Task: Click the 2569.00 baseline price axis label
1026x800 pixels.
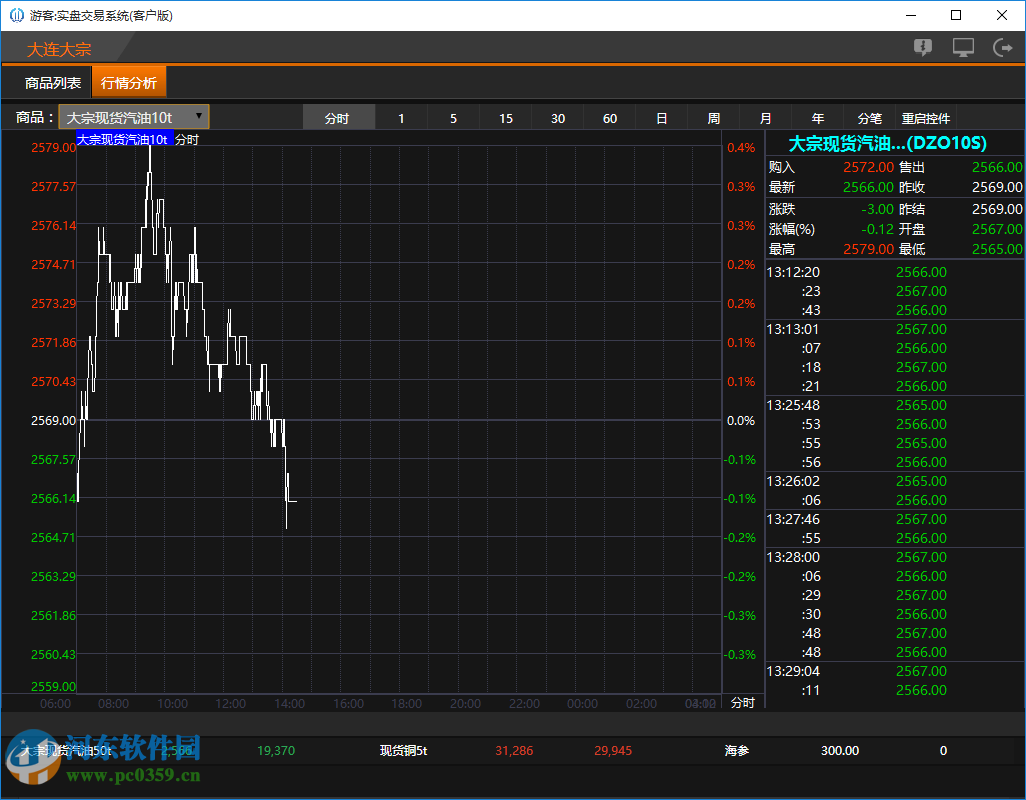Action: point(54,421)
